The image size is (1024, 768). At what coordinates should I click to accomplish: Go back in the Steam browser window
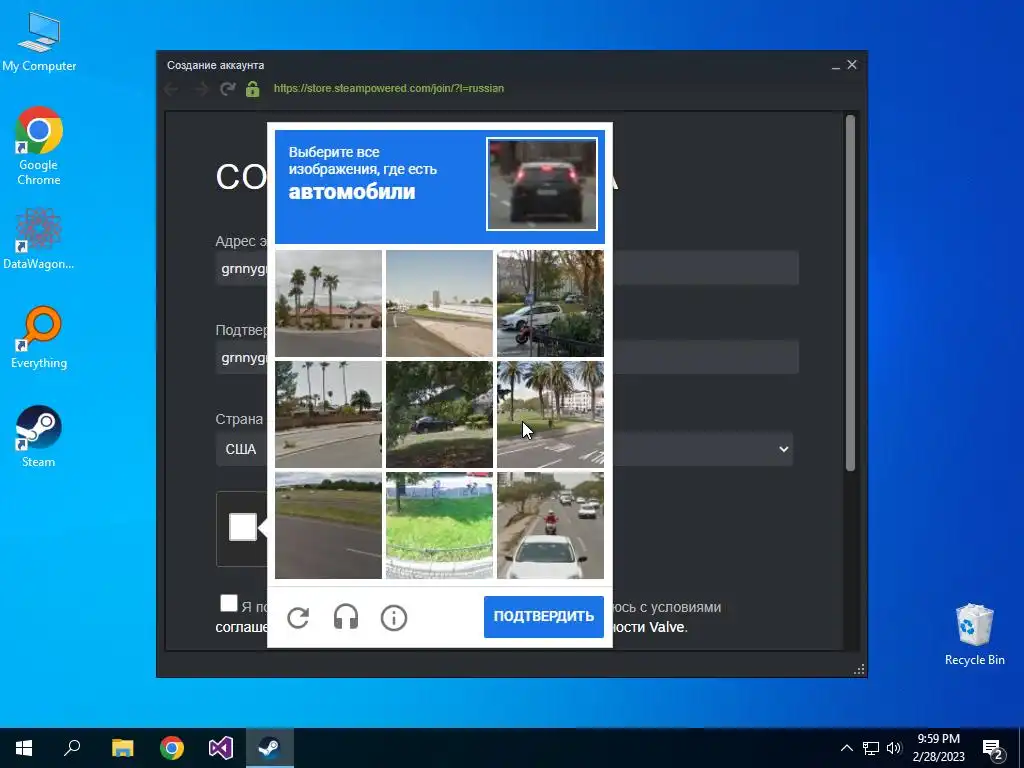tap(171, 89)
